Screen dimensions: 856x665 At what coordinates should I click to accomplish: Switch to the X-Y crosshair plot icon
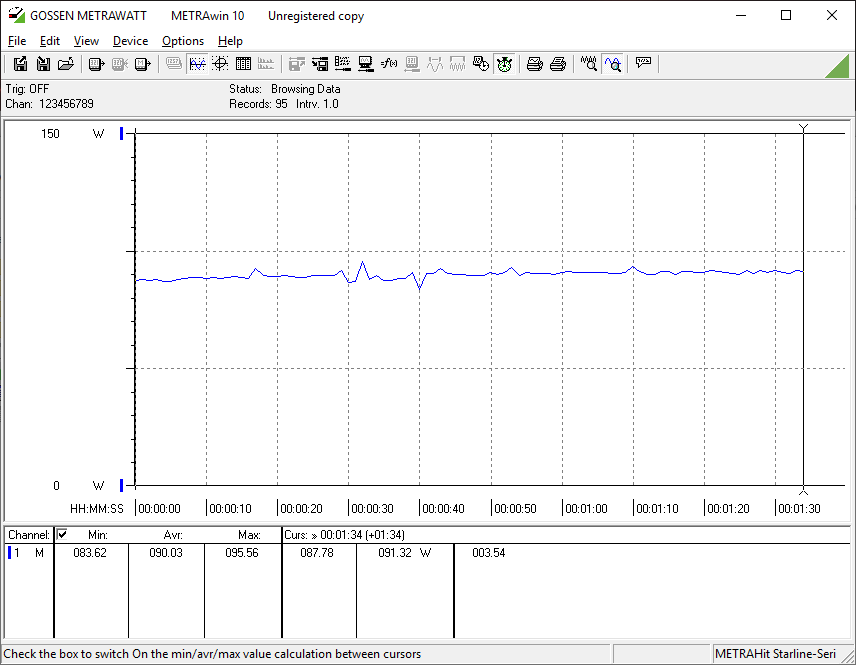point(220,64)
